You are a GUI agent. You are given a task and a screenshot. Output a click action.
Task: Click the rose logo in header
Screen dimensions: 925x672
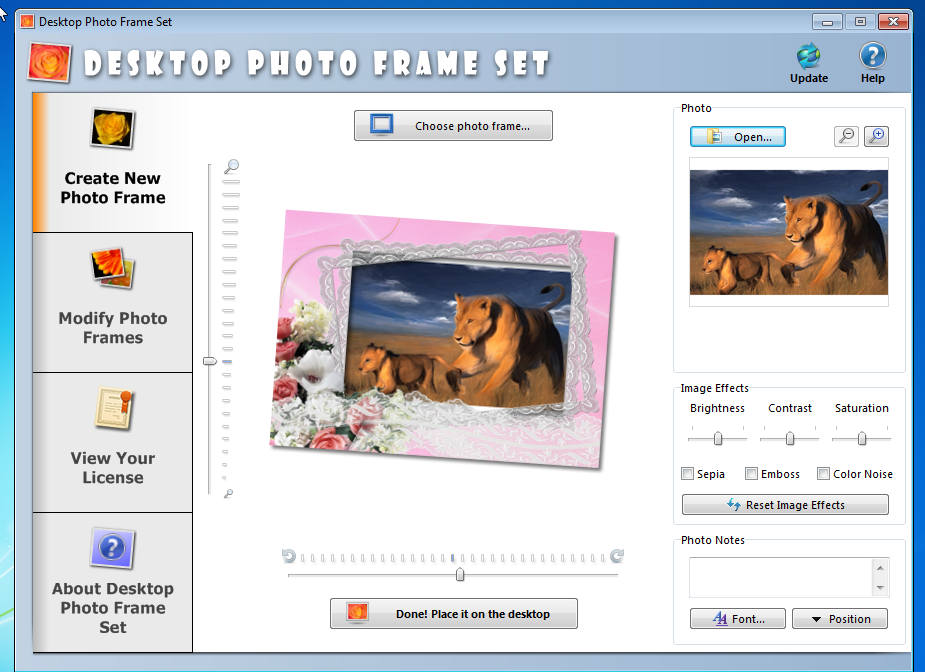tap(50, 62)
